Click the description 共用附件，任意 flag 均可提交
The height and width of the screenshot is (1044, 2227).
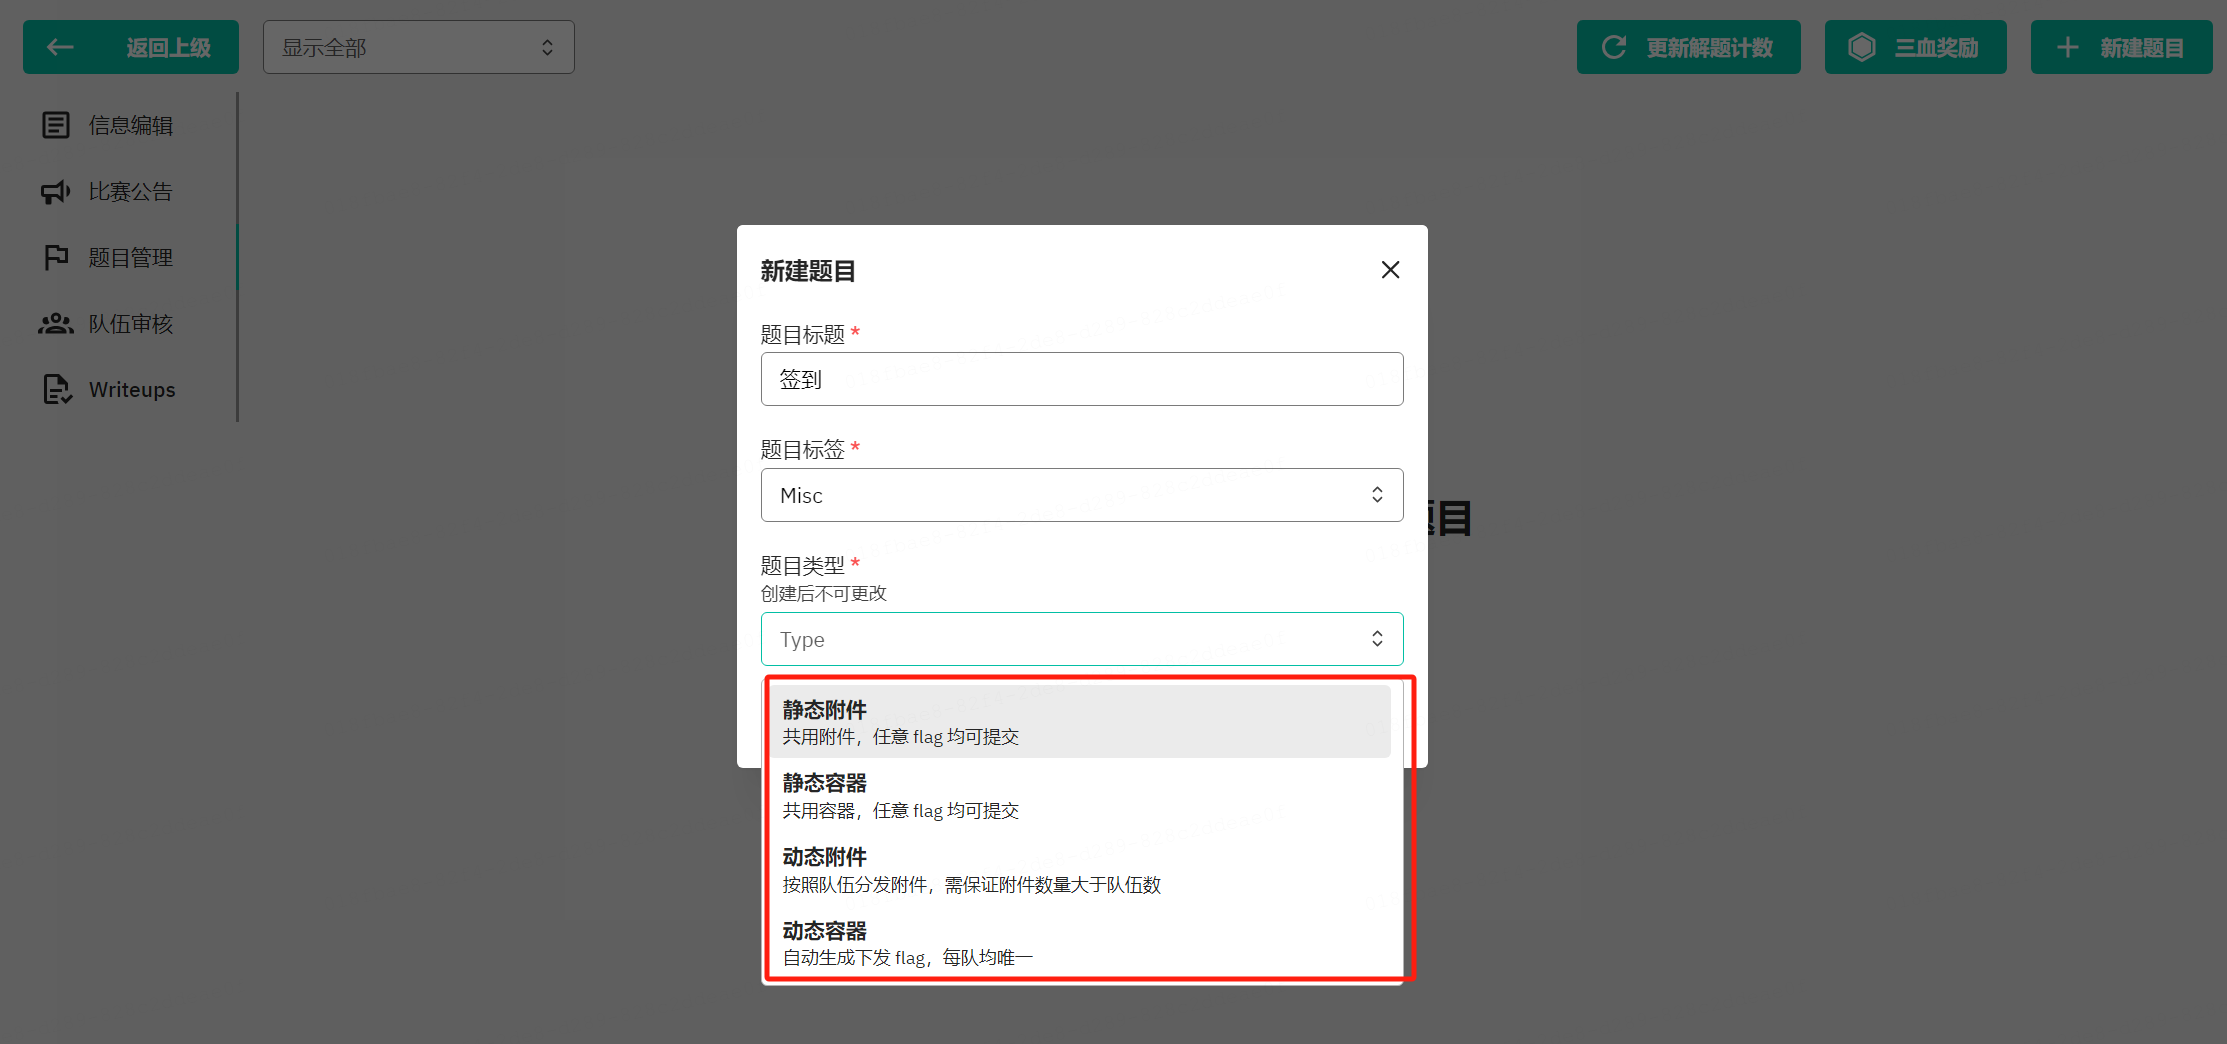(901, 737)
